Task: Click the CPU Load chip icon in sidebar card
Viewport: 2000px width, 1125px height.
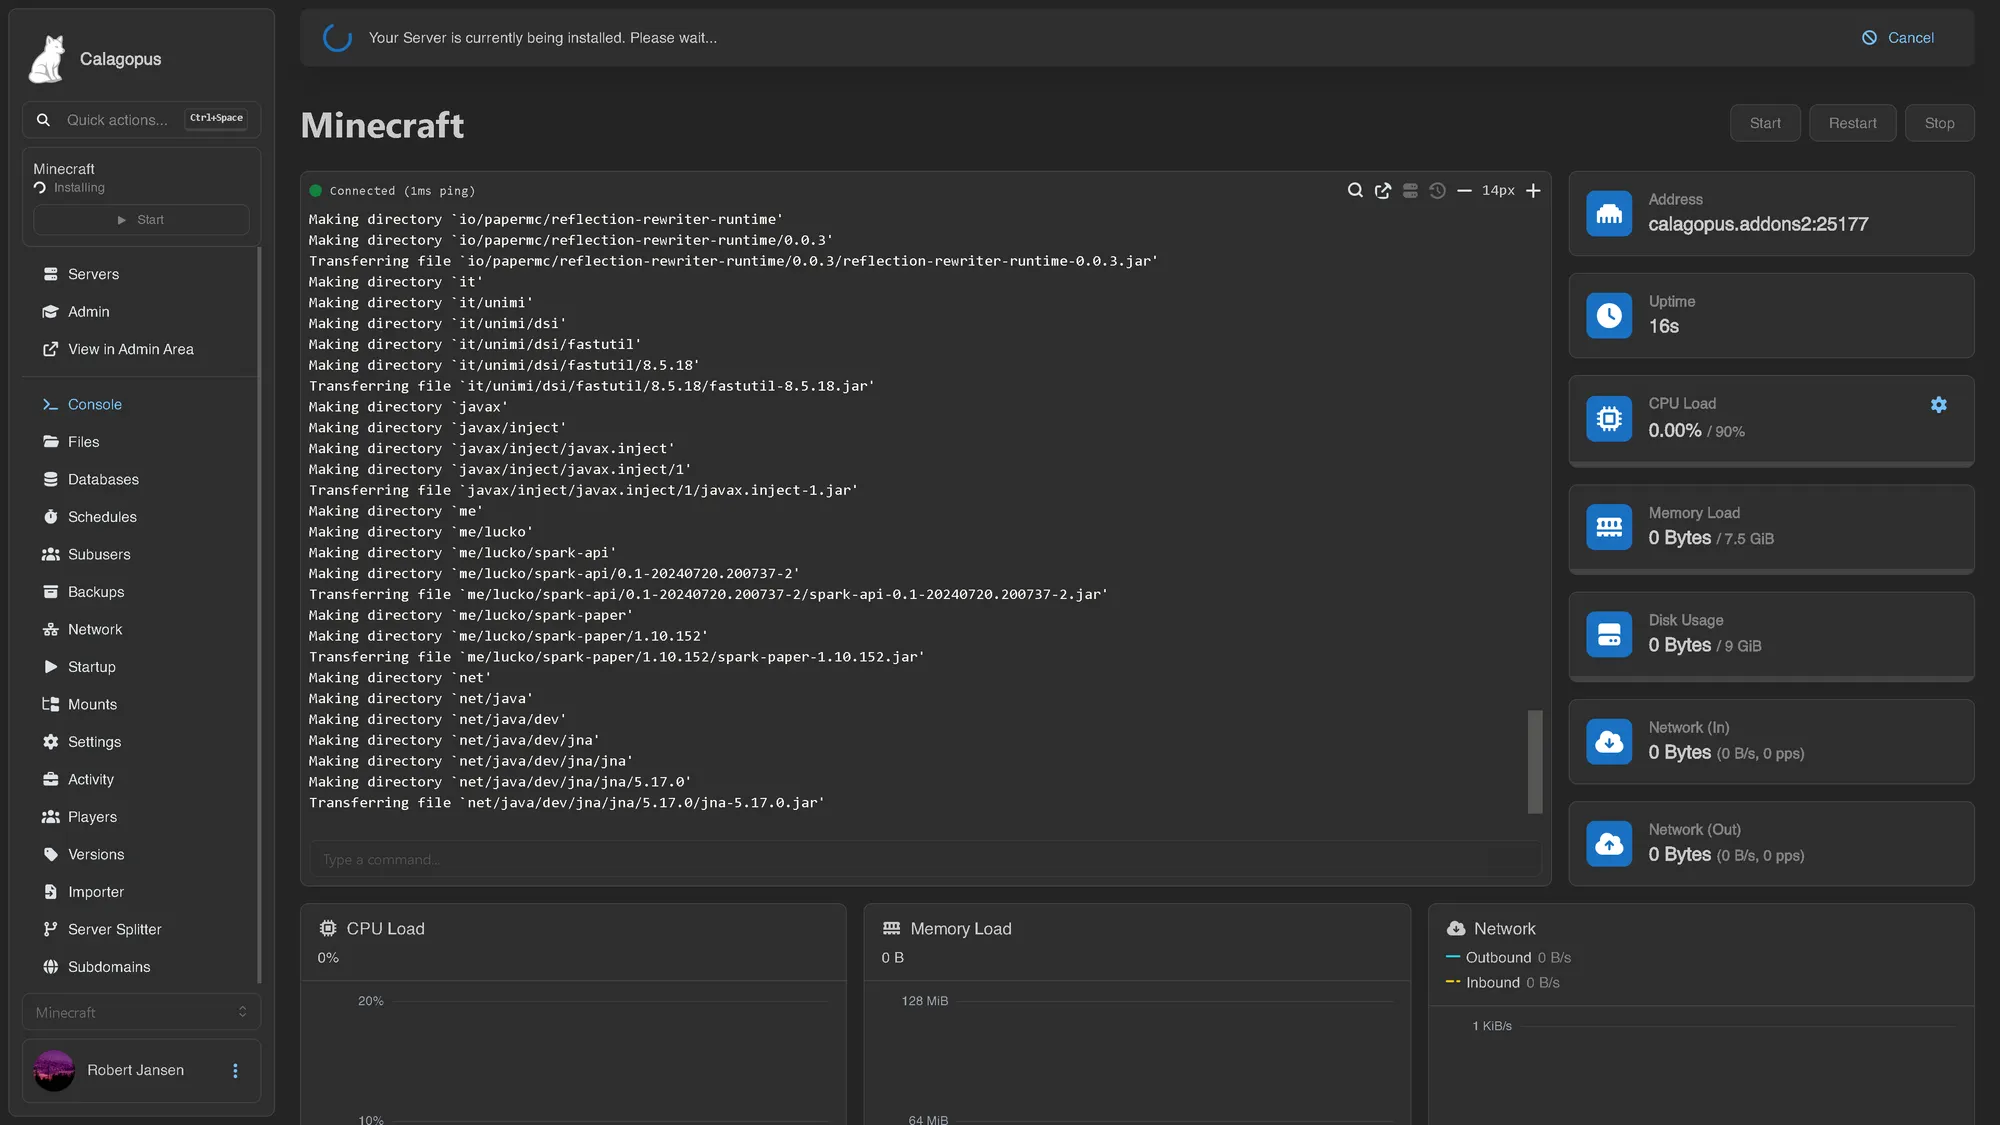Action: tap(1609, 418)
